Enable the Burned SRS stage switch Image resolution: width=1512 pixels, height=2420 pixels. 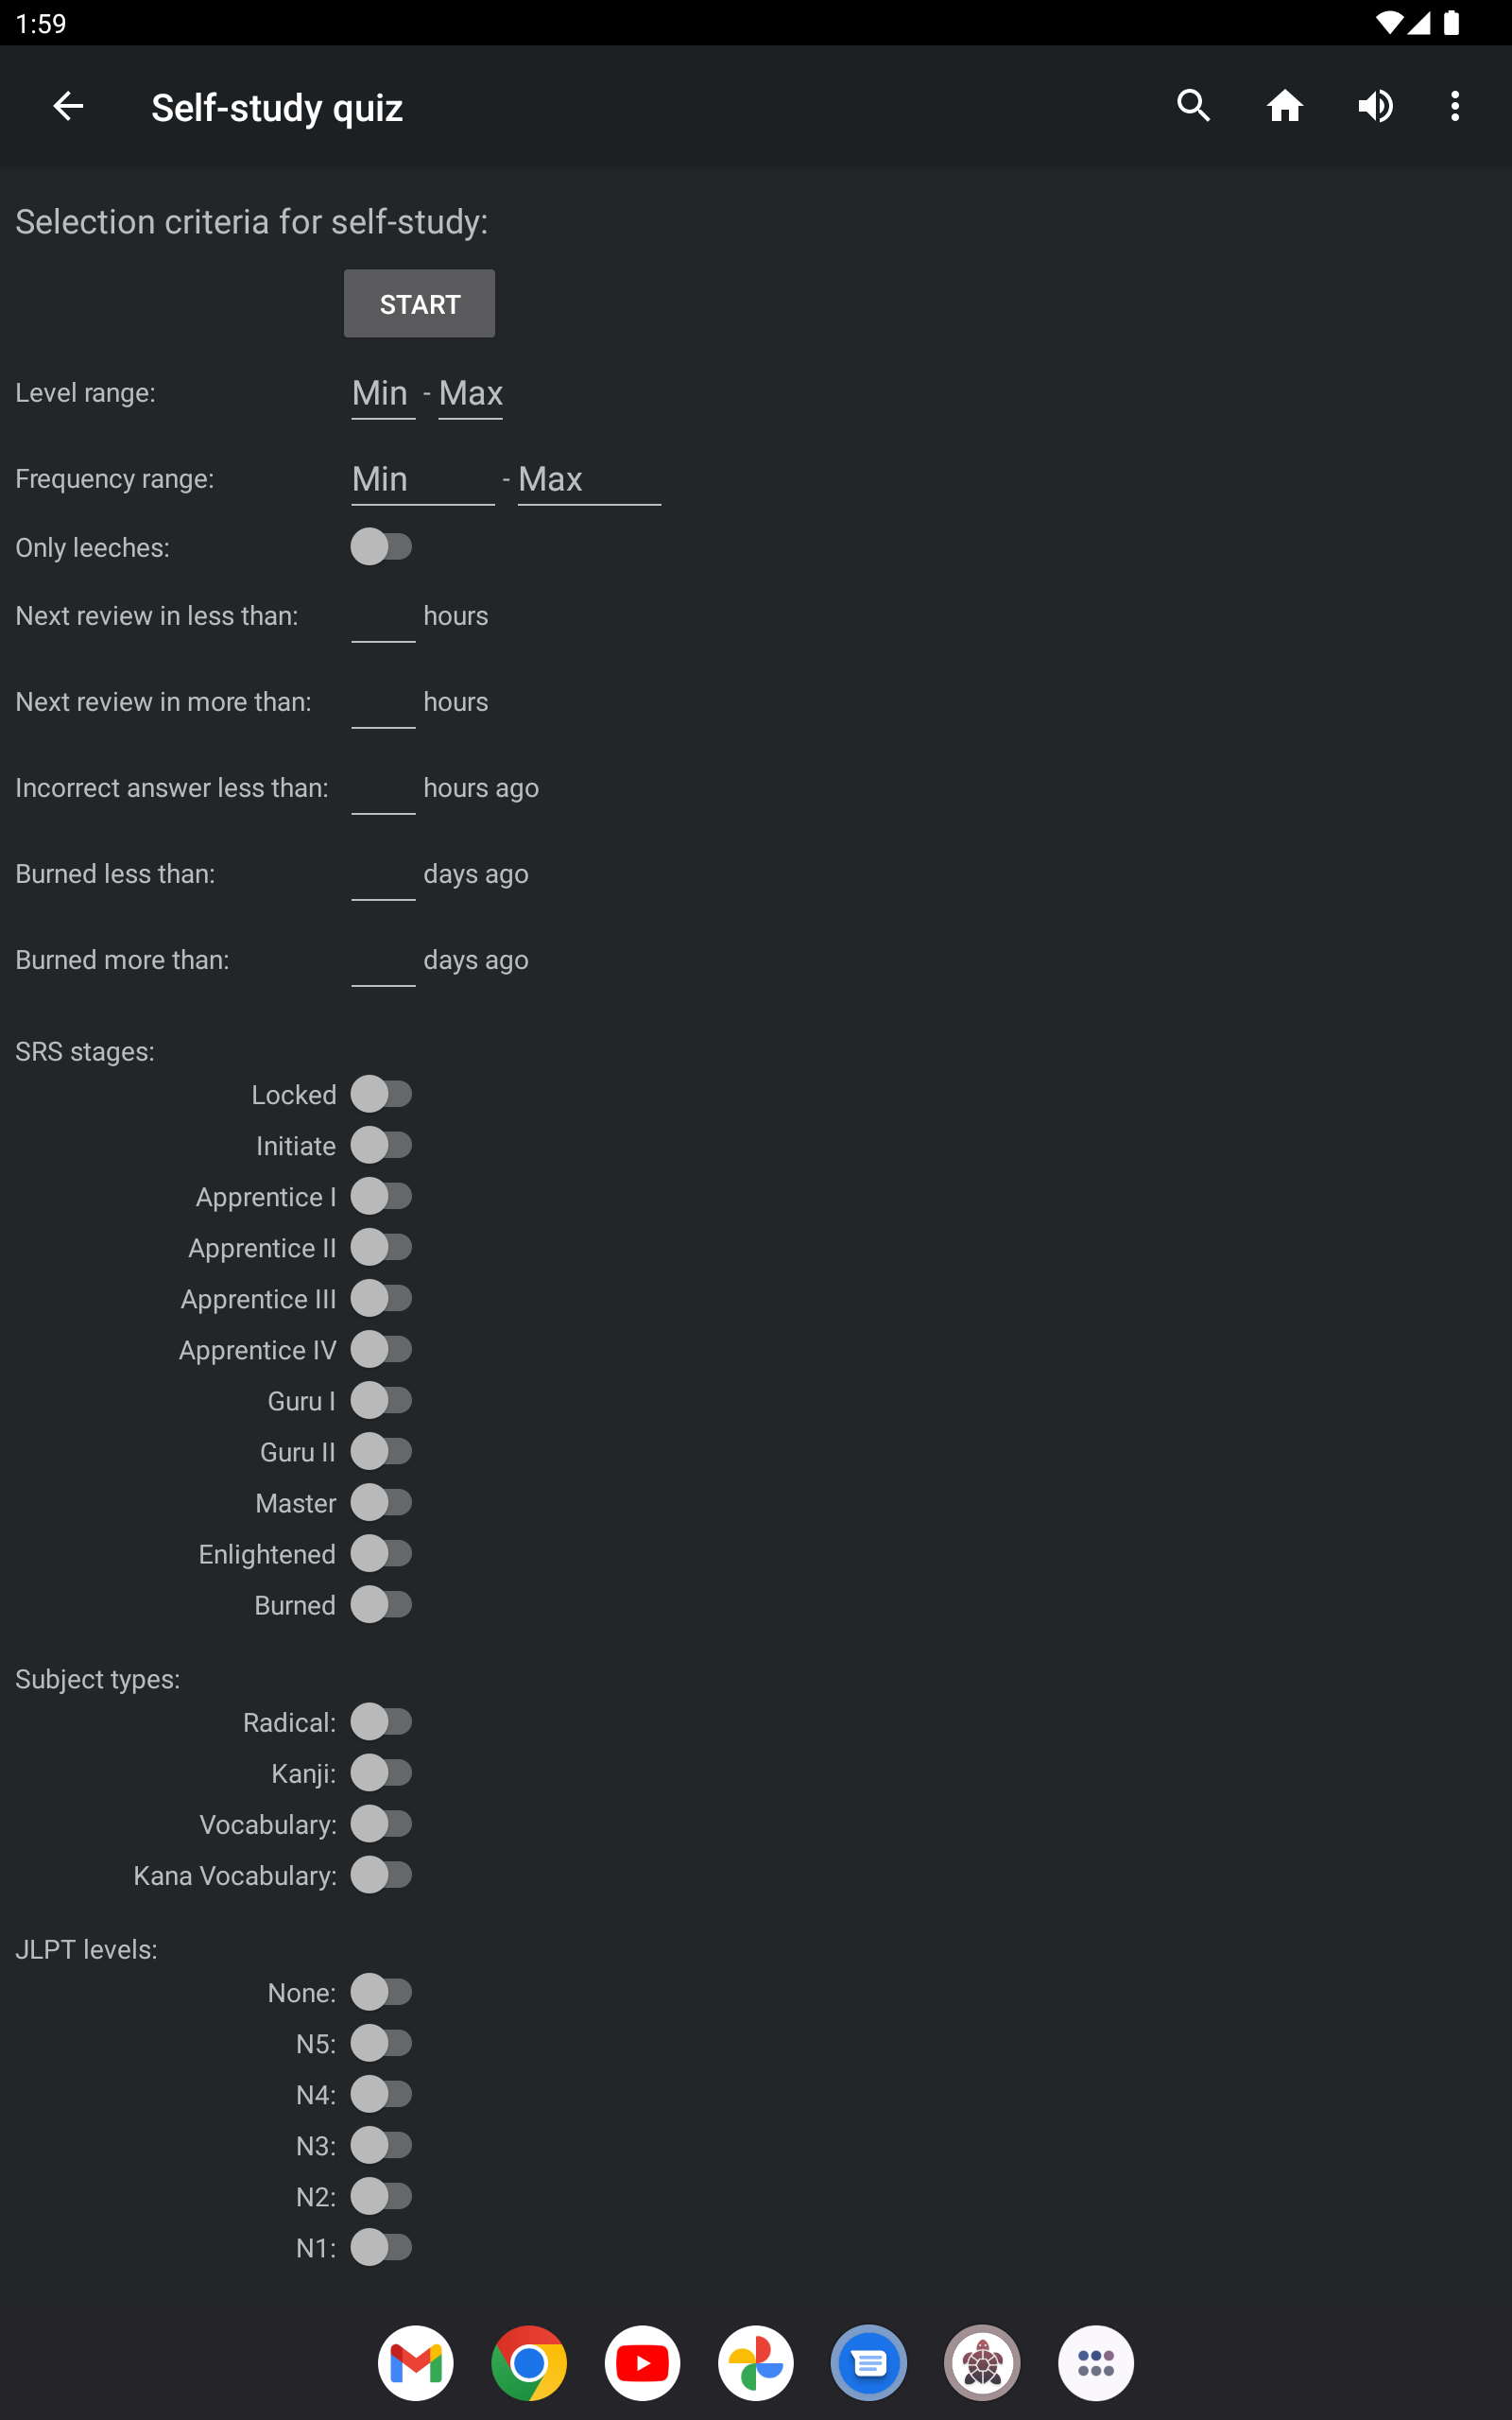click(x=382, y=1604)
